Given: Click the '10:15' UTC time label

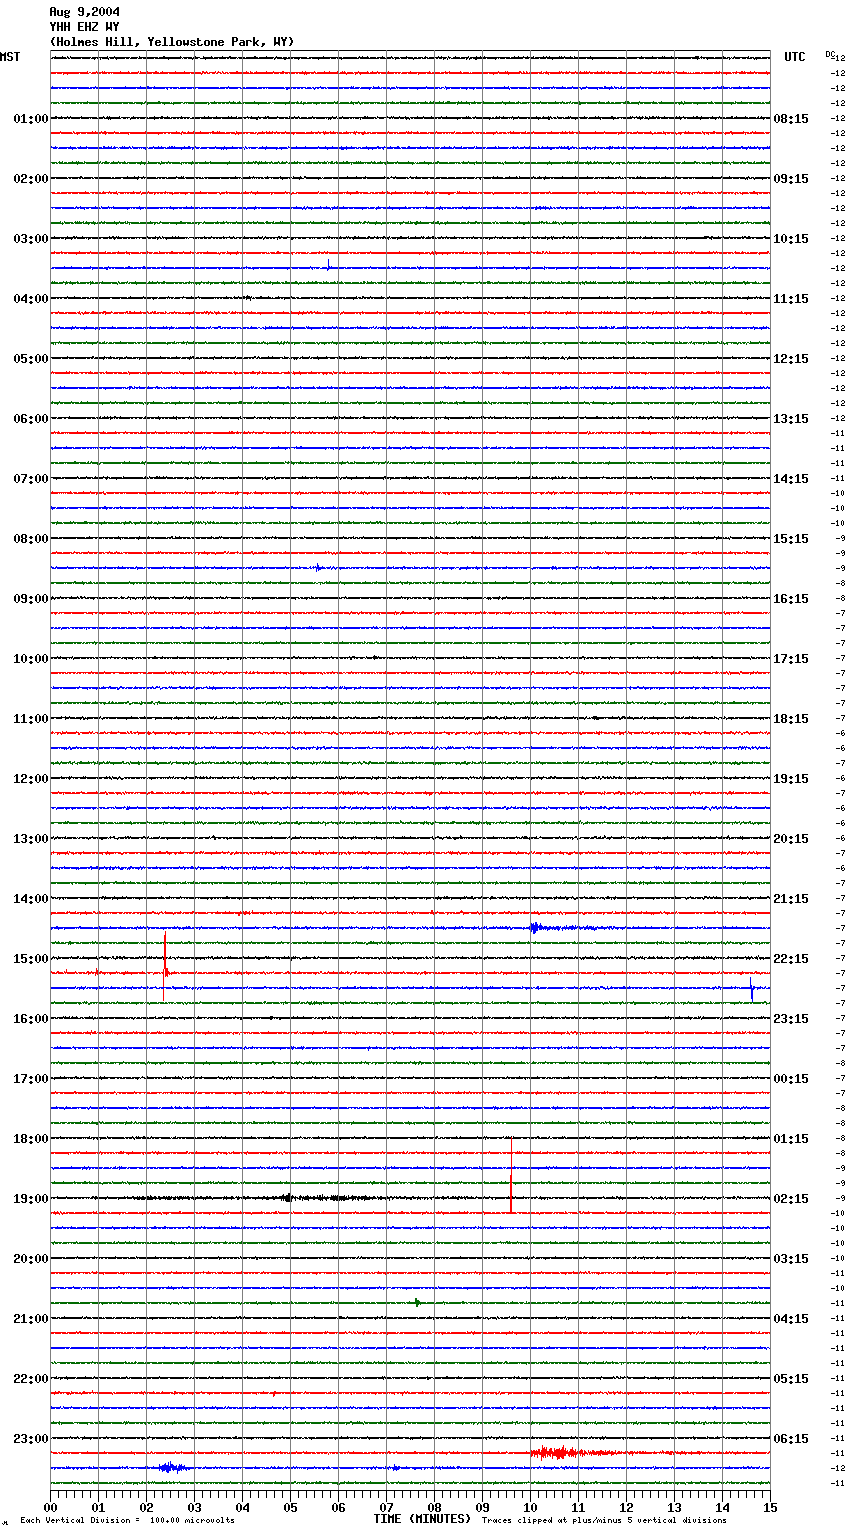Looking at the screenshot, I should tap(791, 239).
